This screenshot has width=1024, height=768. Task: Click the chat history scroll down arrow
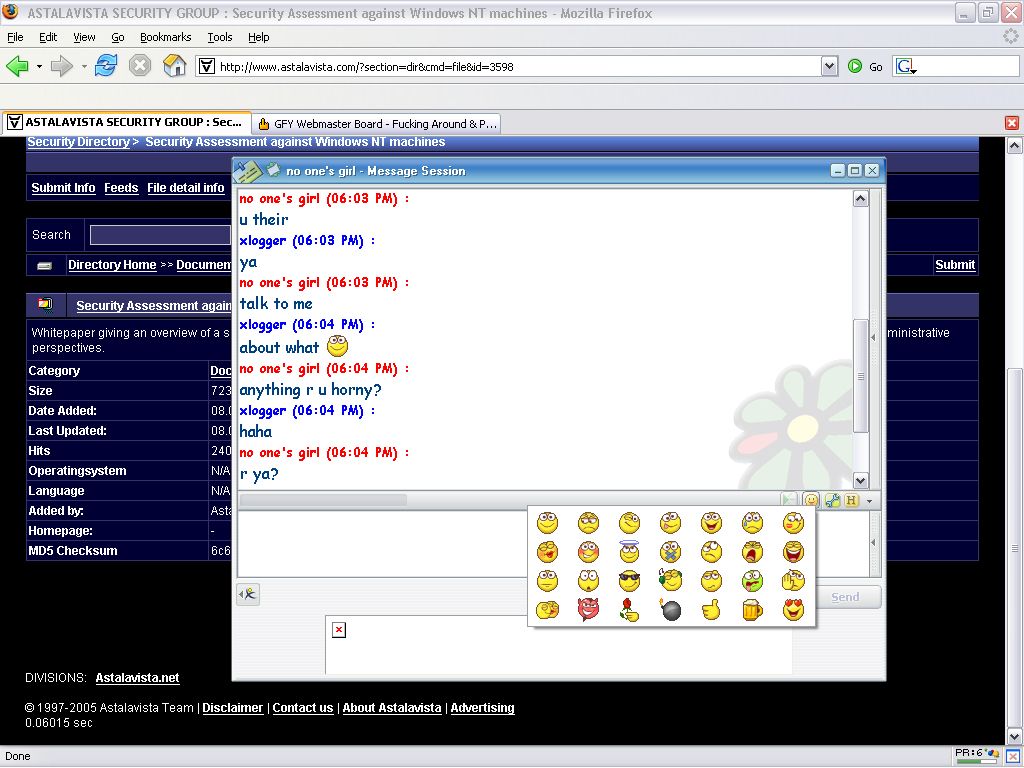pyautogui.click(x=861, y=481)
